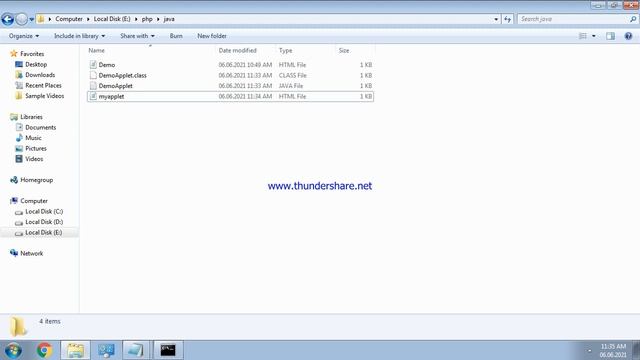Click the search magnifier icon
Image resolution: width=640 pixels, height=360 pixels.
(633, 19)
